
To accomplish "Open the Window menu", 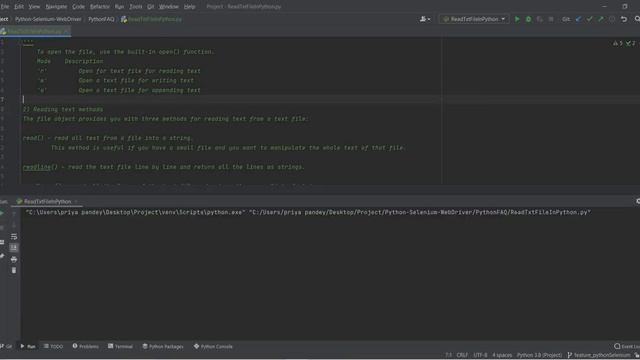I will tap(169, 7).
